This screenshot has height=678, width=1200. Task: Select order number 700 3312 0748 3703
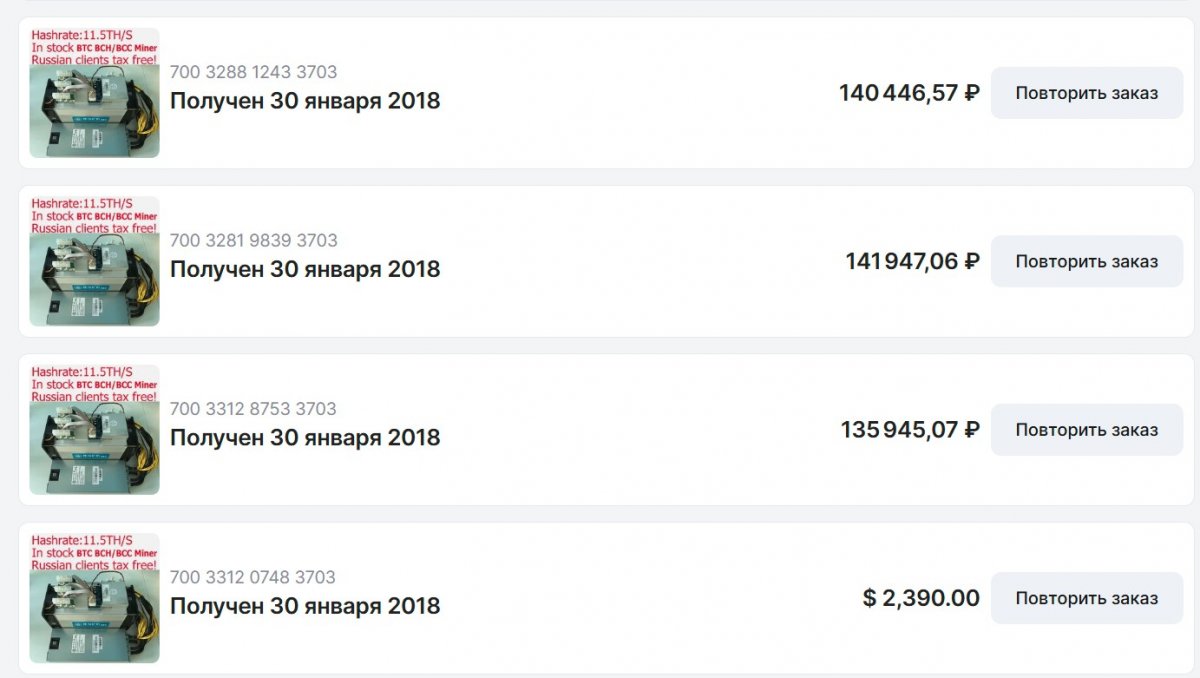253,577
